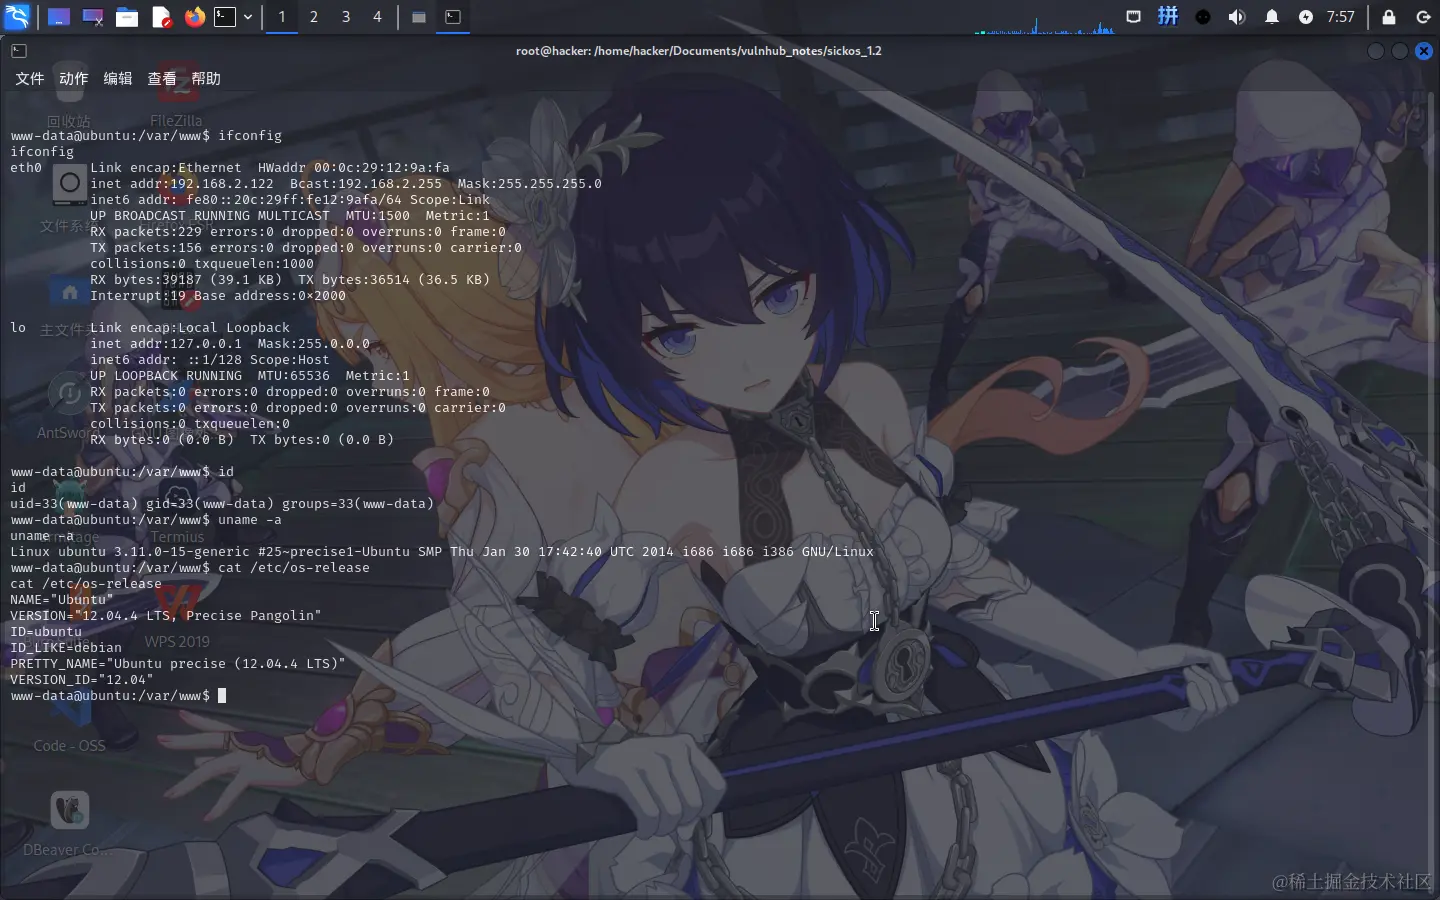Open the 文件 menu
This screenshot has height=900, width=1440.
coord(30,78)
